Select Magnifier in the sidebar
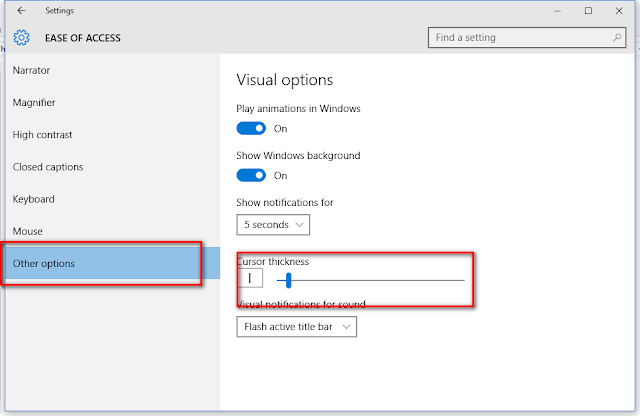The width and height of the screenshot is (640, 416). pos(34,103)
